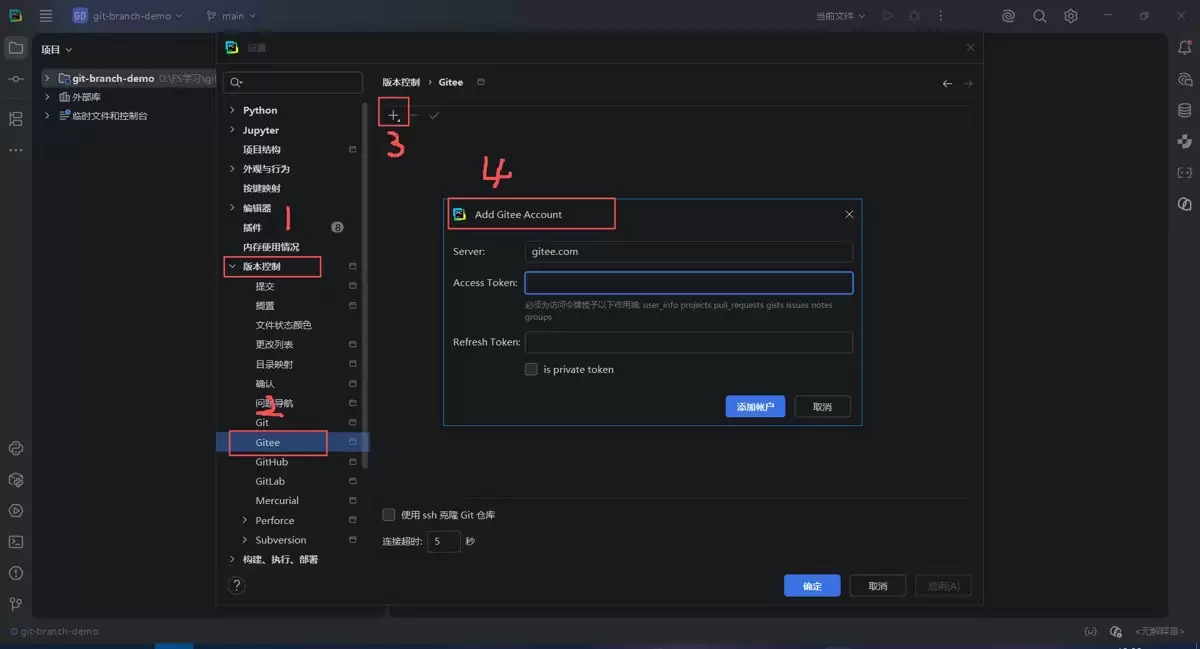Open the Problems tool window icon
The height and width of the screenshot is (649, 1200).
pyautogui.click(x=16, y=573)
